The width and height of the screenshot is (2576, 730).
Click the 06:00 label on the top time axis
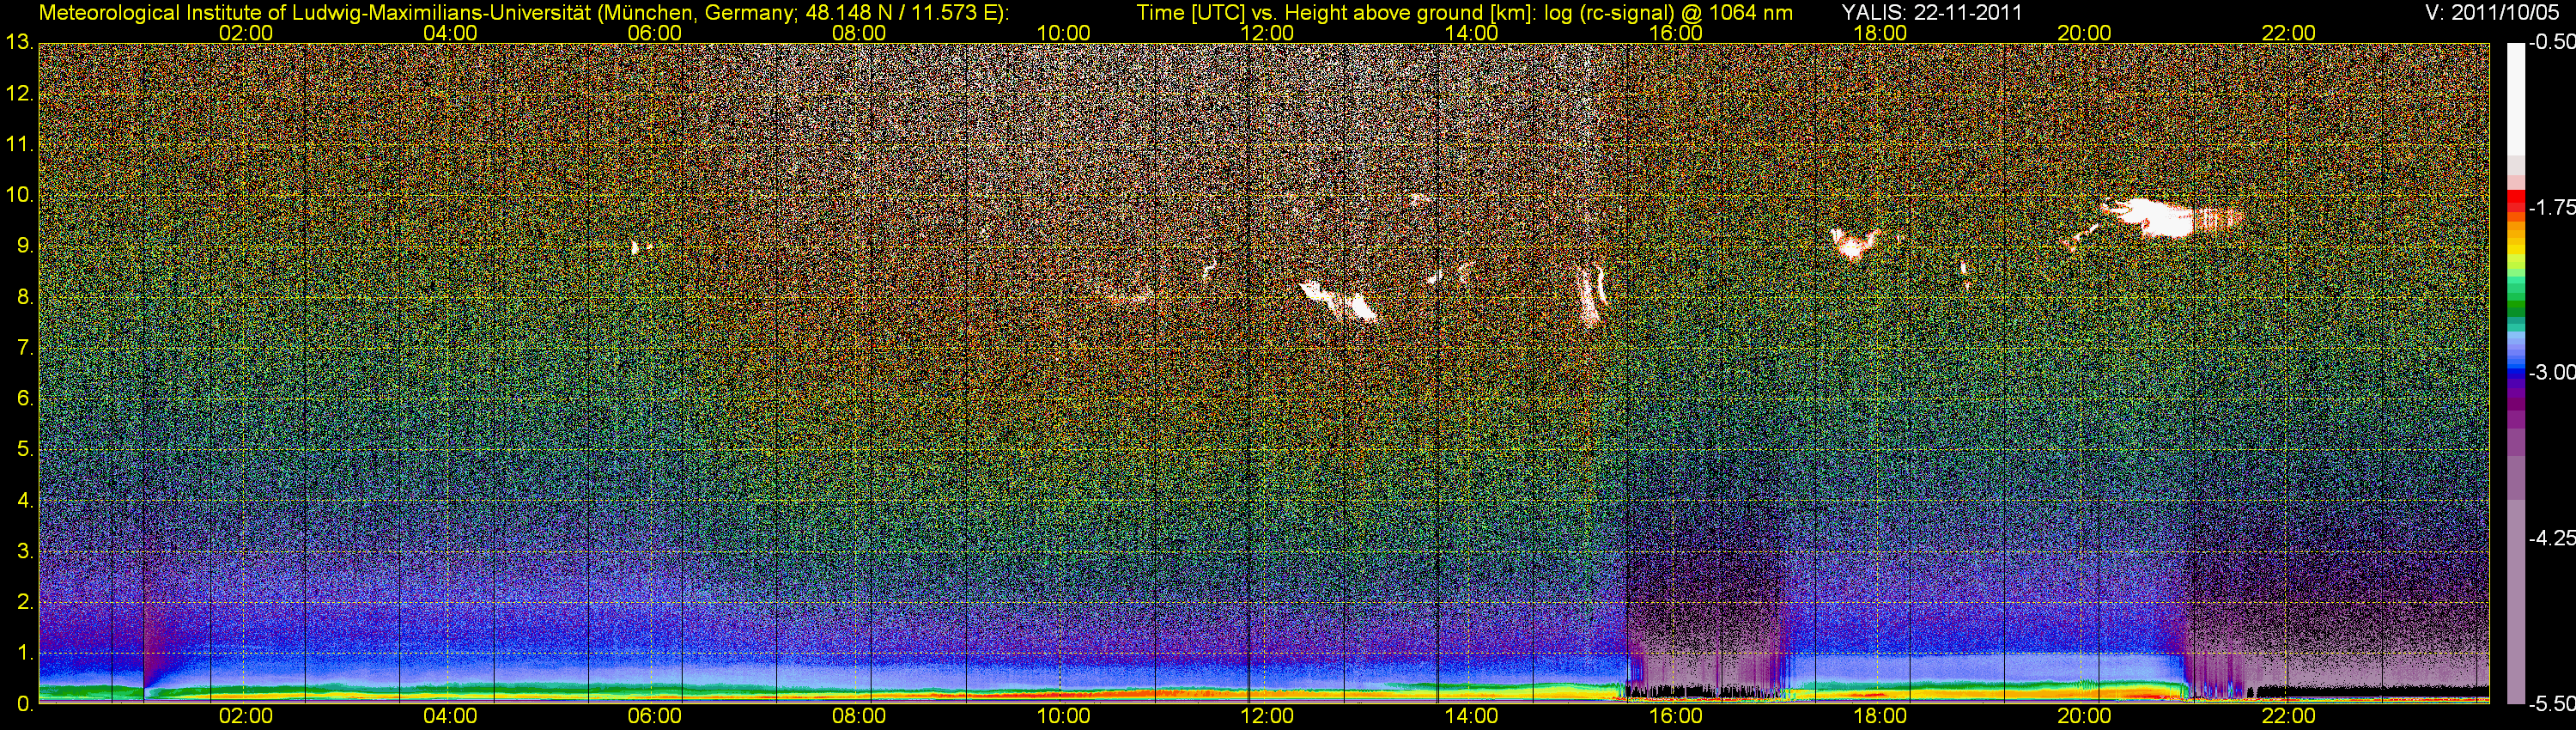(655, 33)
